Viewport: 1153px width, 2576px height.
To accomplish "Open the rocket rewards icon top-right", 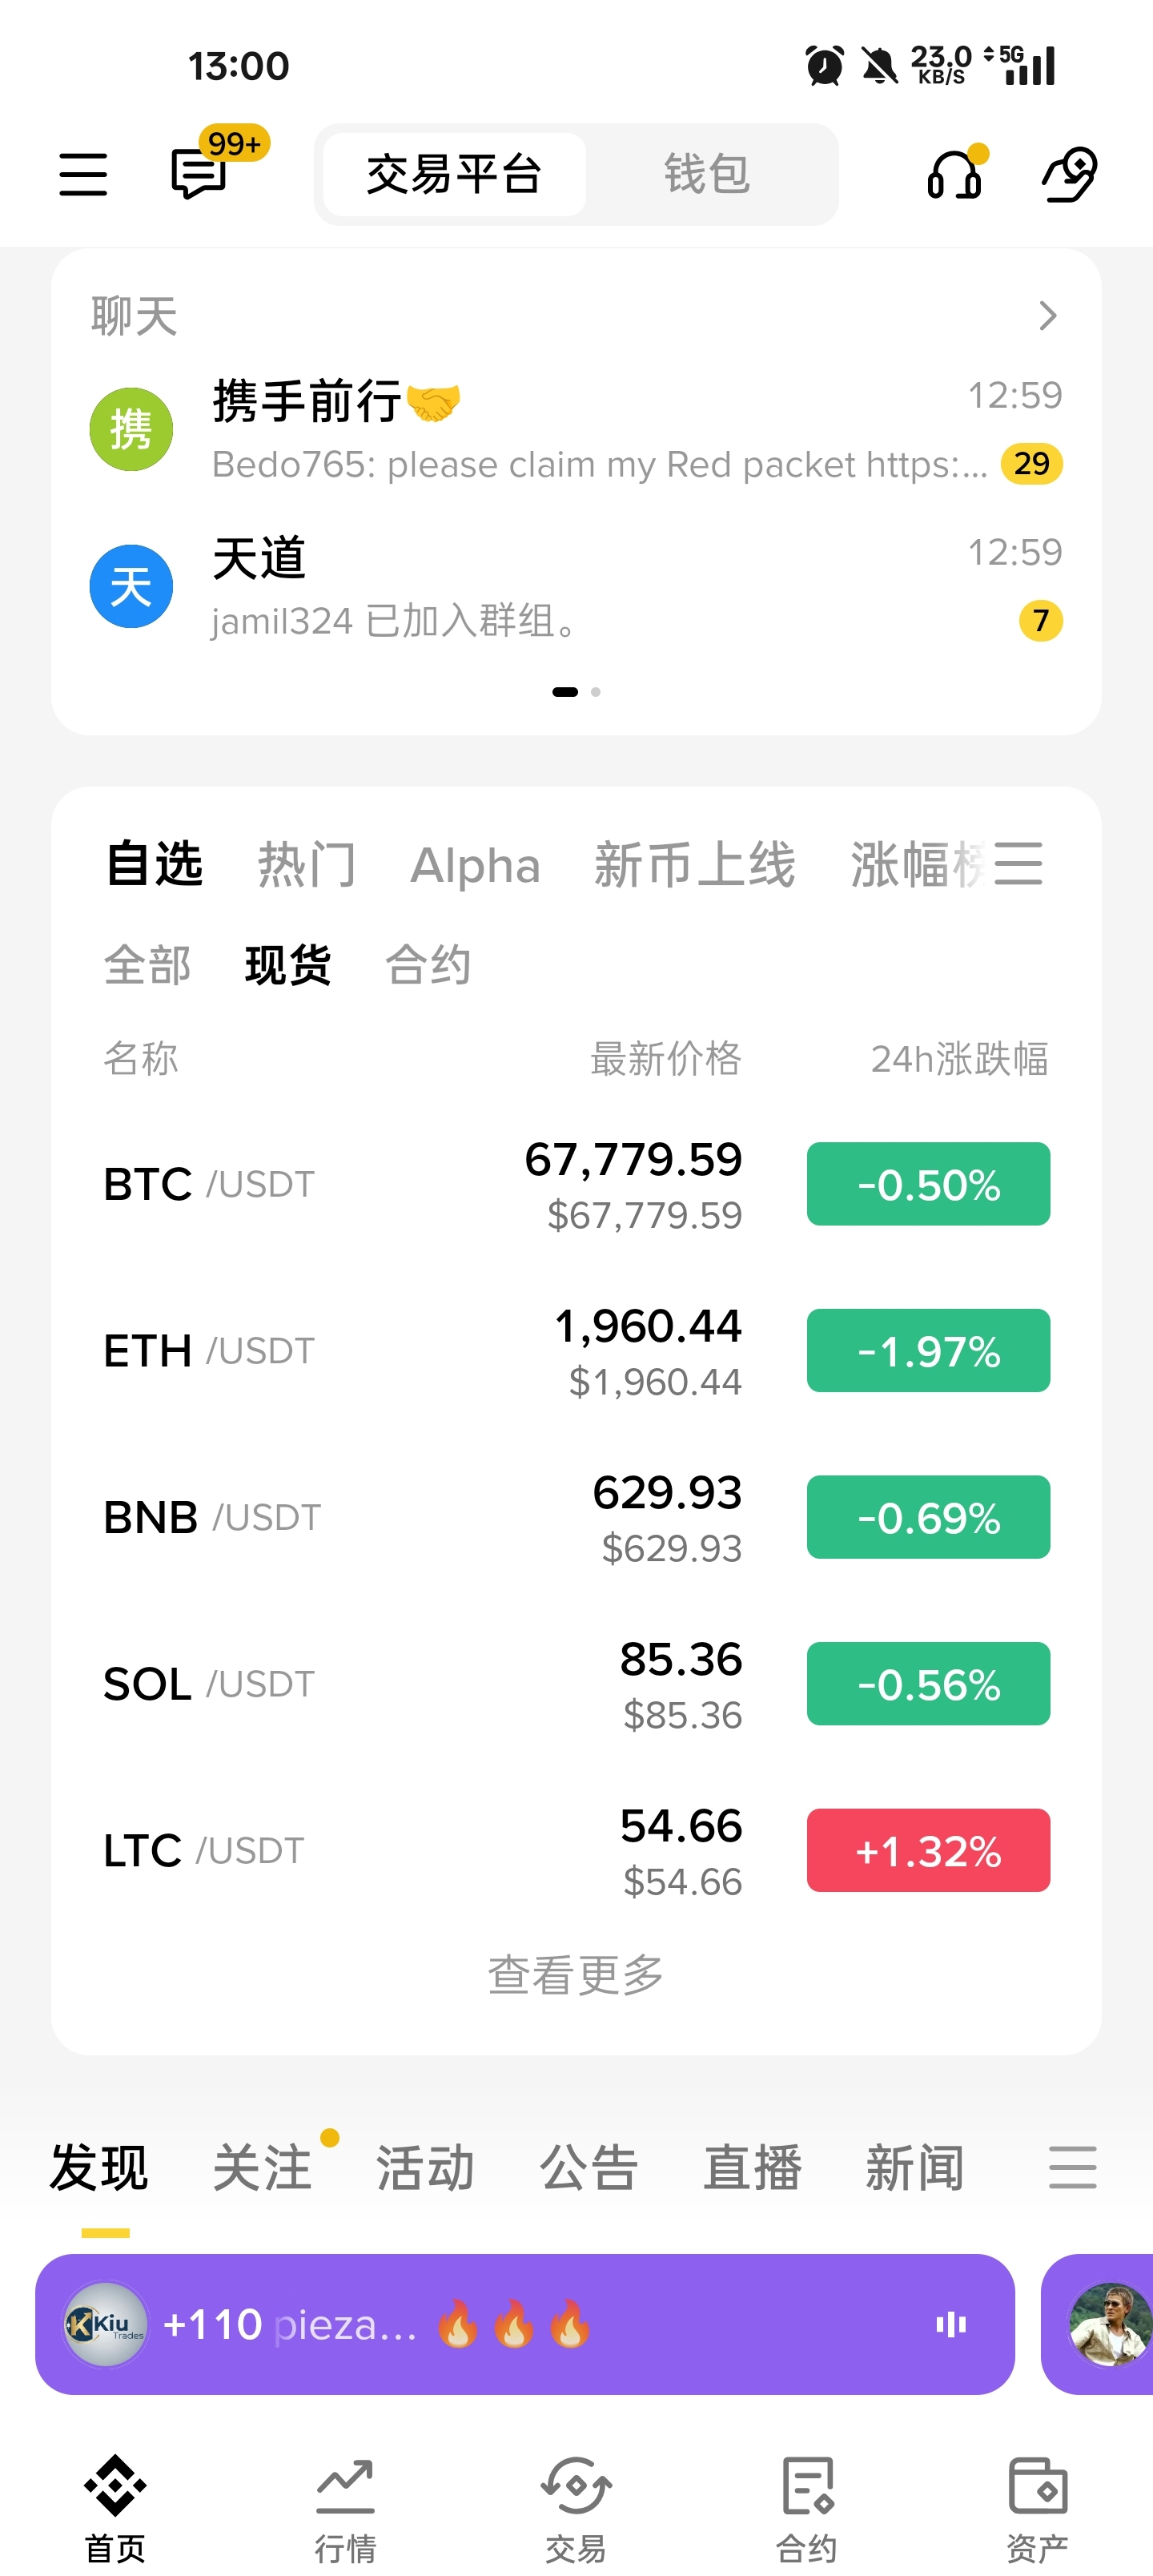I will pyautogui.click(x=1070, y=174).
